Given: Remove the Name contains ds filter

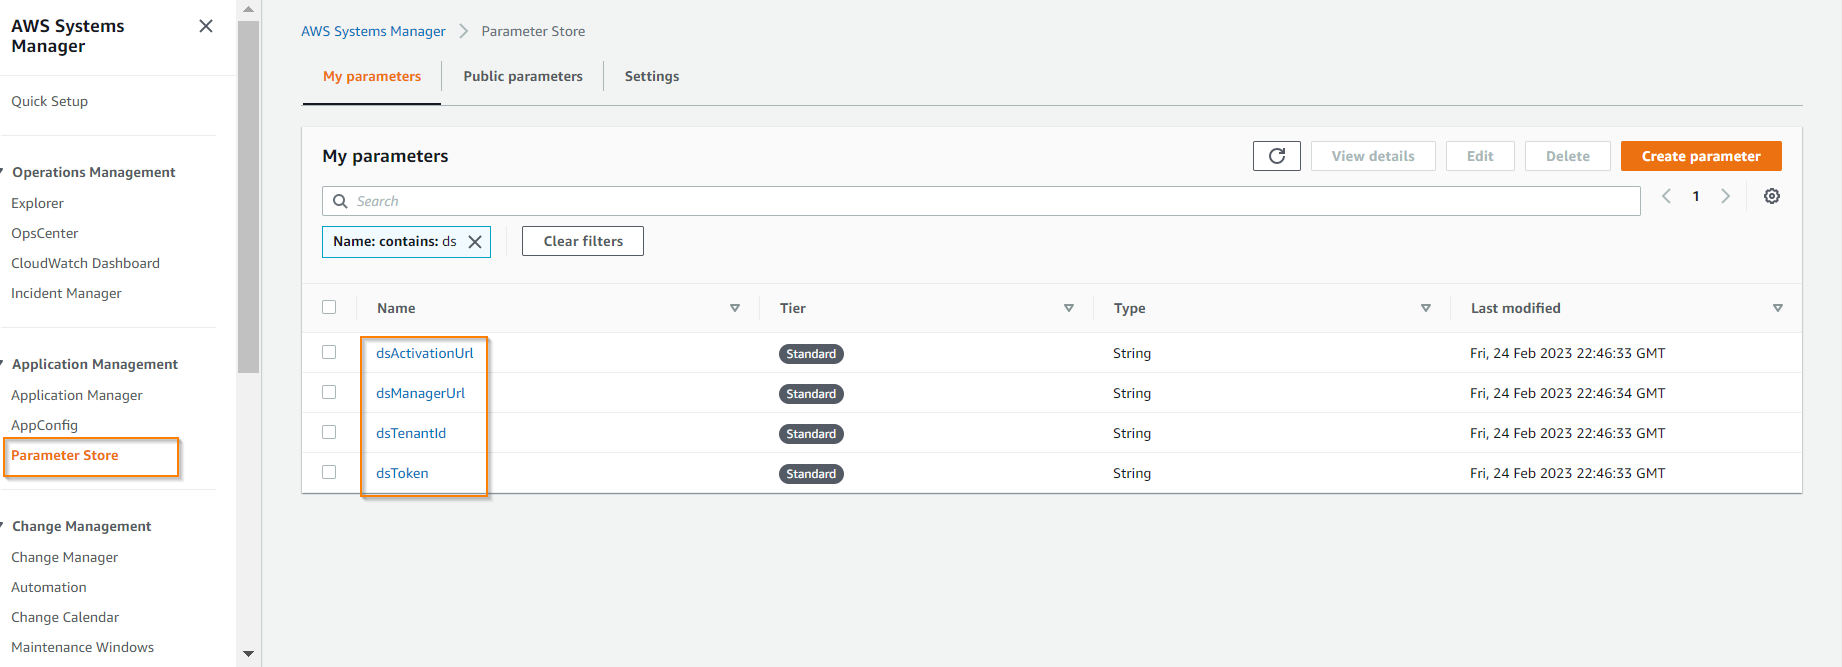Looking at the screenshot, I should pyautogui.click(x=475, y=242).
